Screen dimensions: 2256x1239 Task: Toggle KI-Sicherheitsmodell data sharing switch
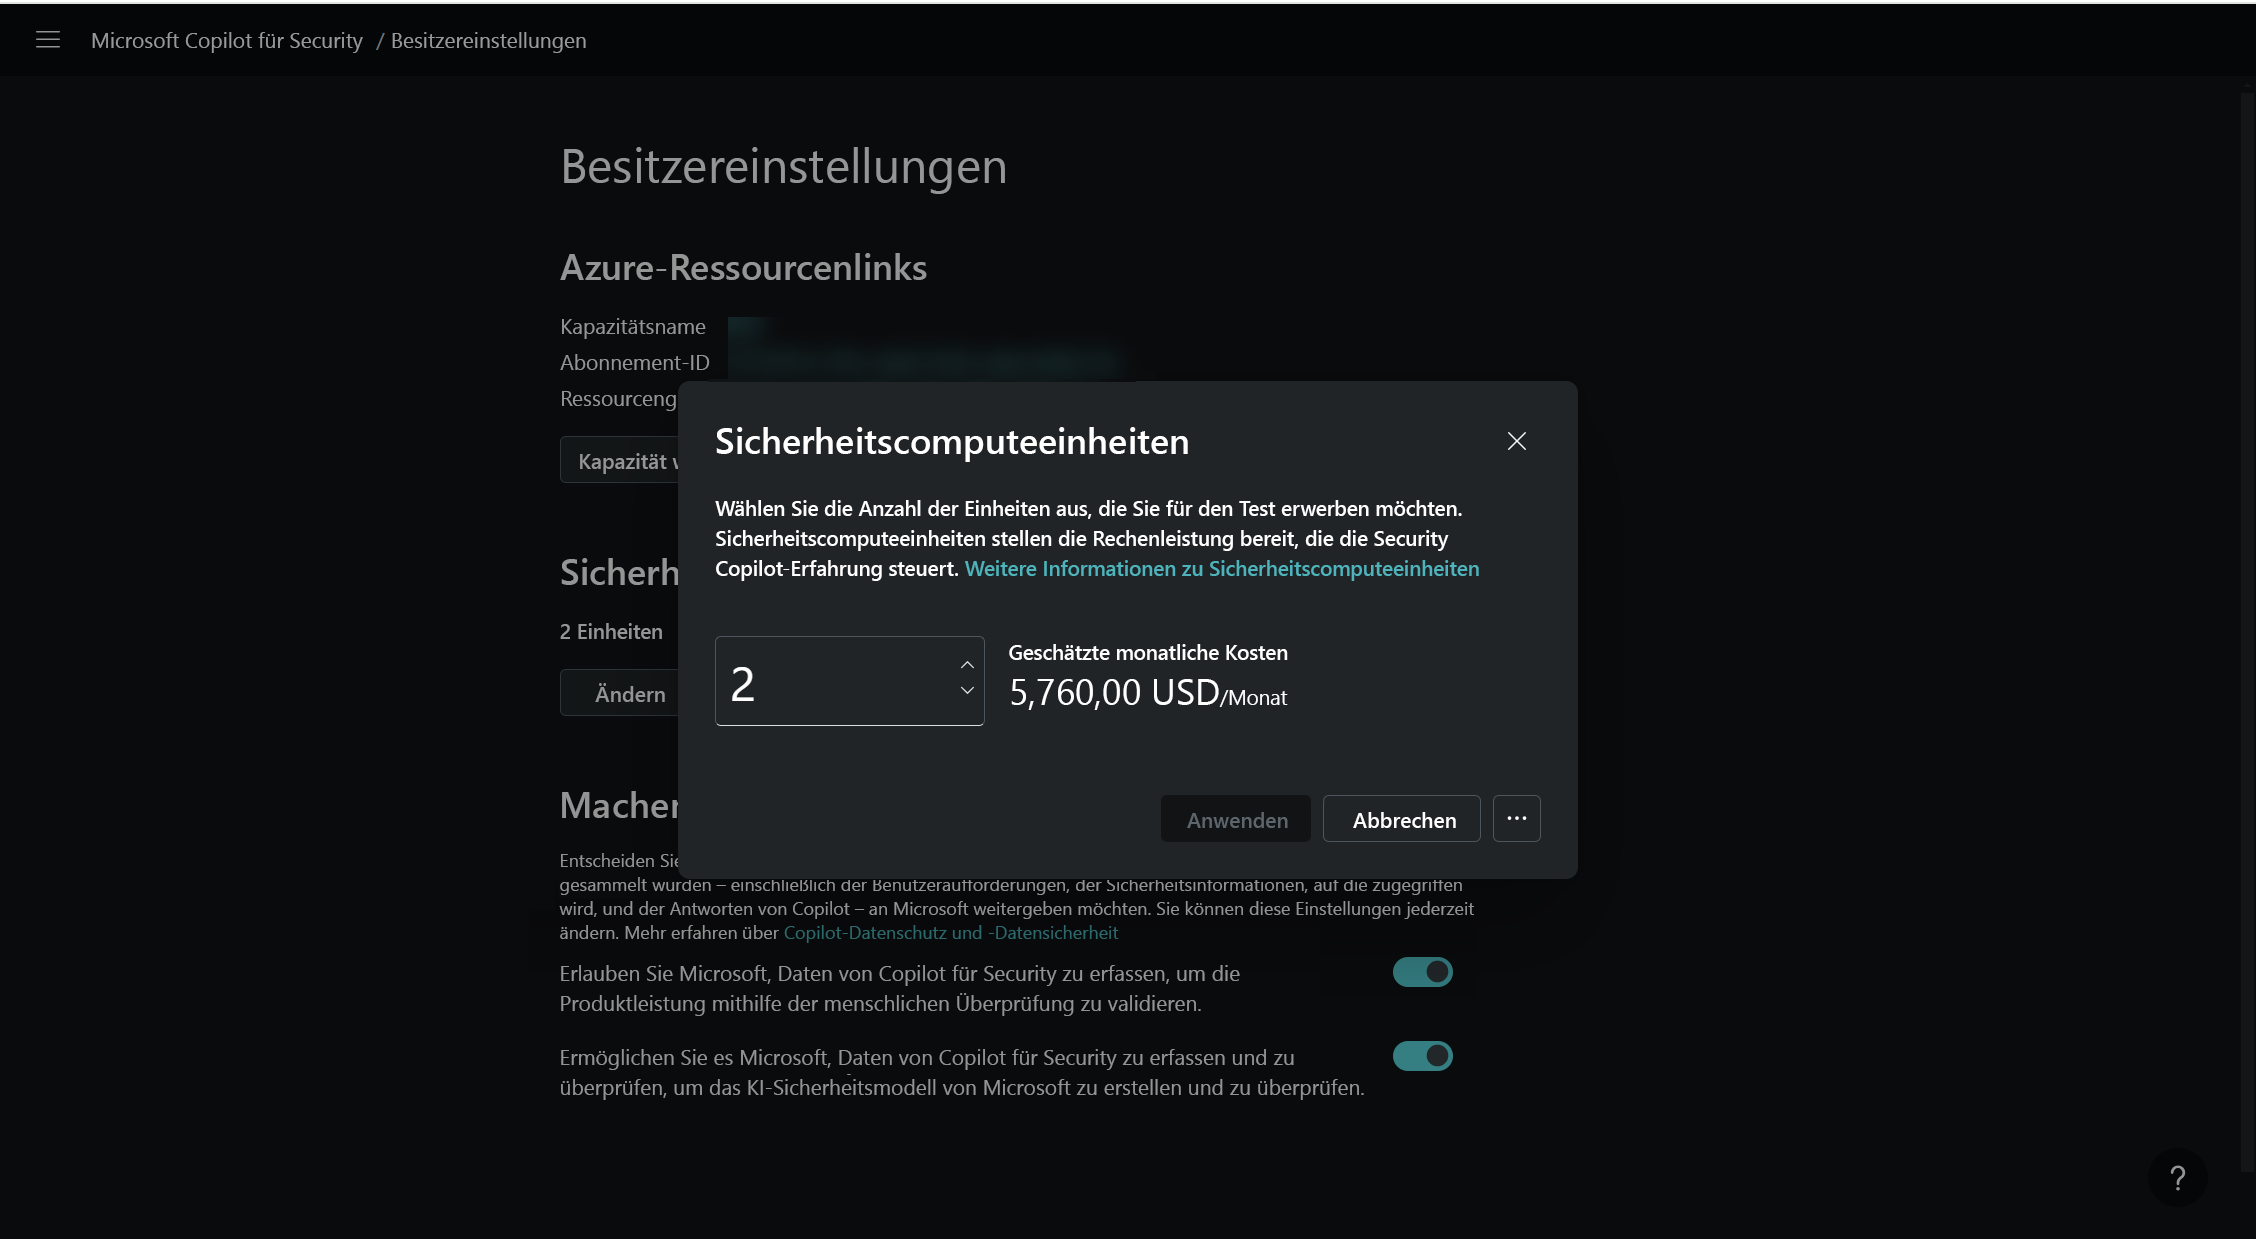1422,1056
